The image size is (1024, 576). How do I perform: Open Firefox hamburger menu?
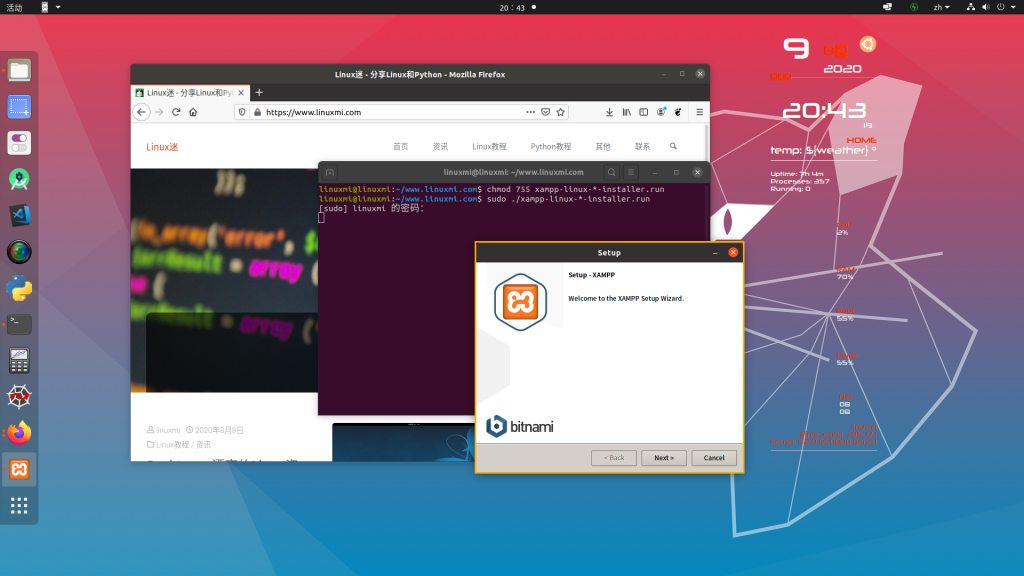(x=699, y=112)
